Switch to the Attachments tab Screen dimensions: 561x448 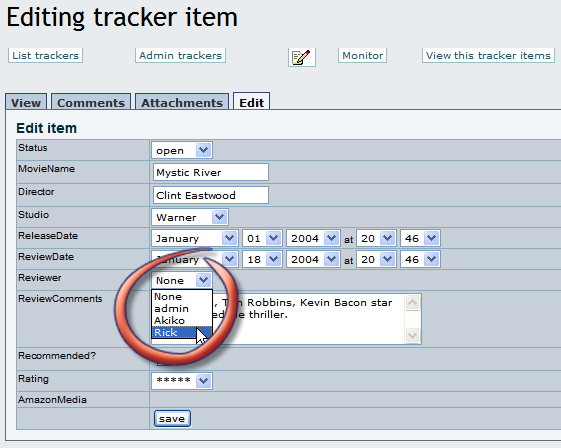click(182, 103)
